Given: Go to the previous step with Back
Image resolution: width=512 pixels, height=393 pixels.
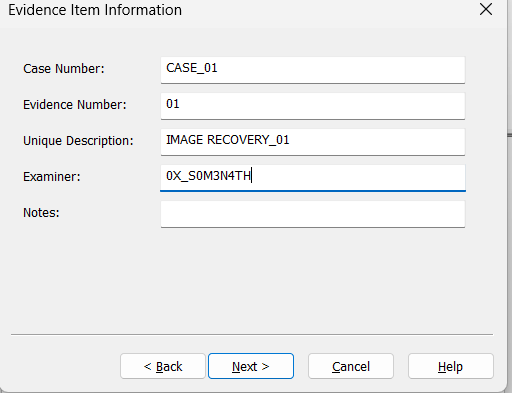Looking at the screenshot, I should click(x=163, y=366).
